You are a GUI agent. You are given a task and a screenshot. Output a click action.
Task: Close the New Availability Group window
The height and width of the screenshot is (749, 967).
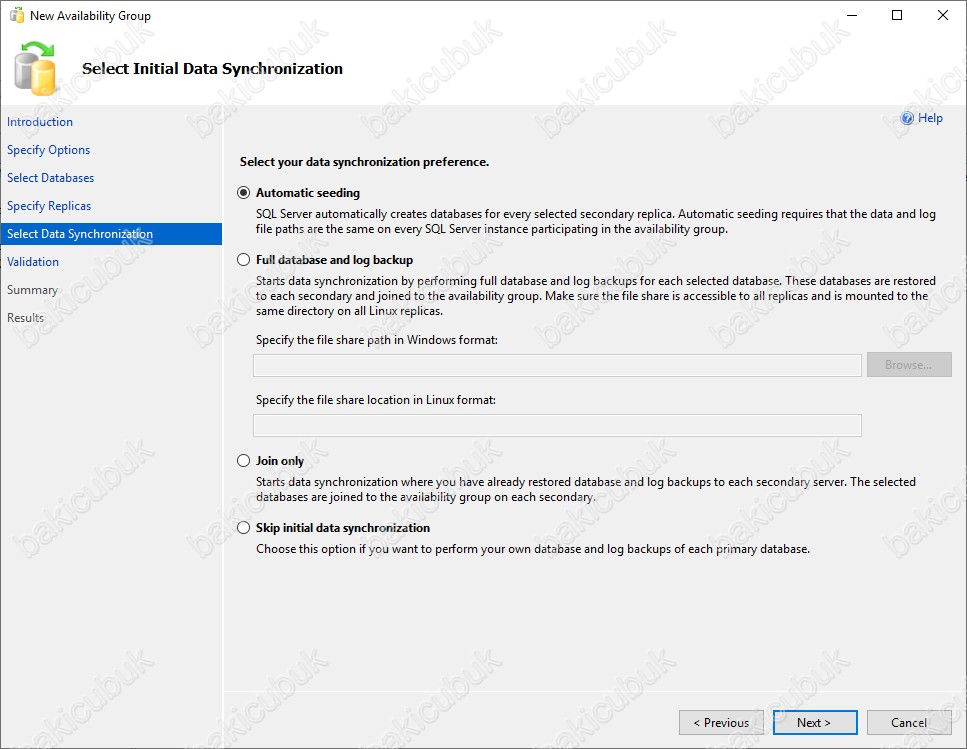pos(943,15)
